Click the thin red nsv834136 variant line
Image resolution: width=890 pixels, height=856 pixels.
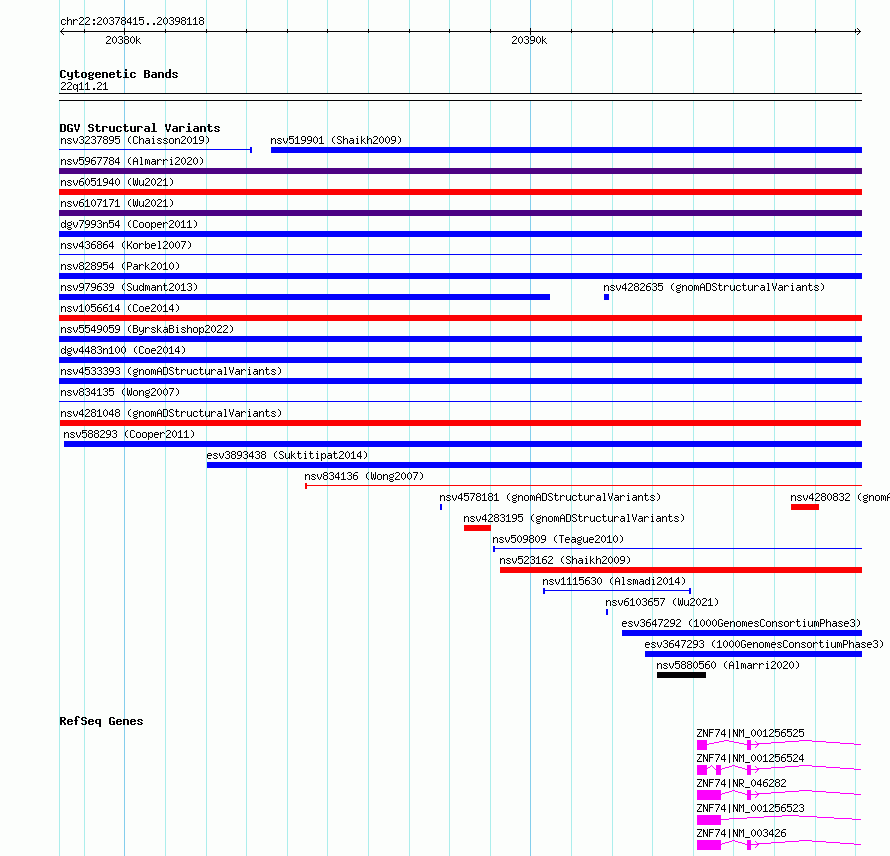(583, 486)
